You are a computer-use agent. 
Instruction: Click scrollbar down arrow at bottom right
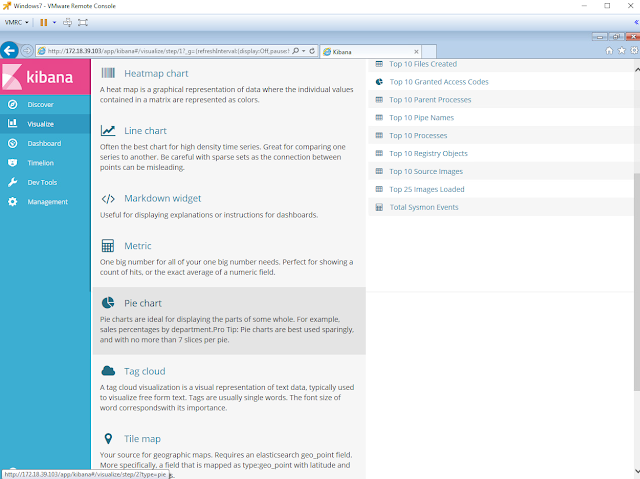pyautogui.click(x=637, y=471)
